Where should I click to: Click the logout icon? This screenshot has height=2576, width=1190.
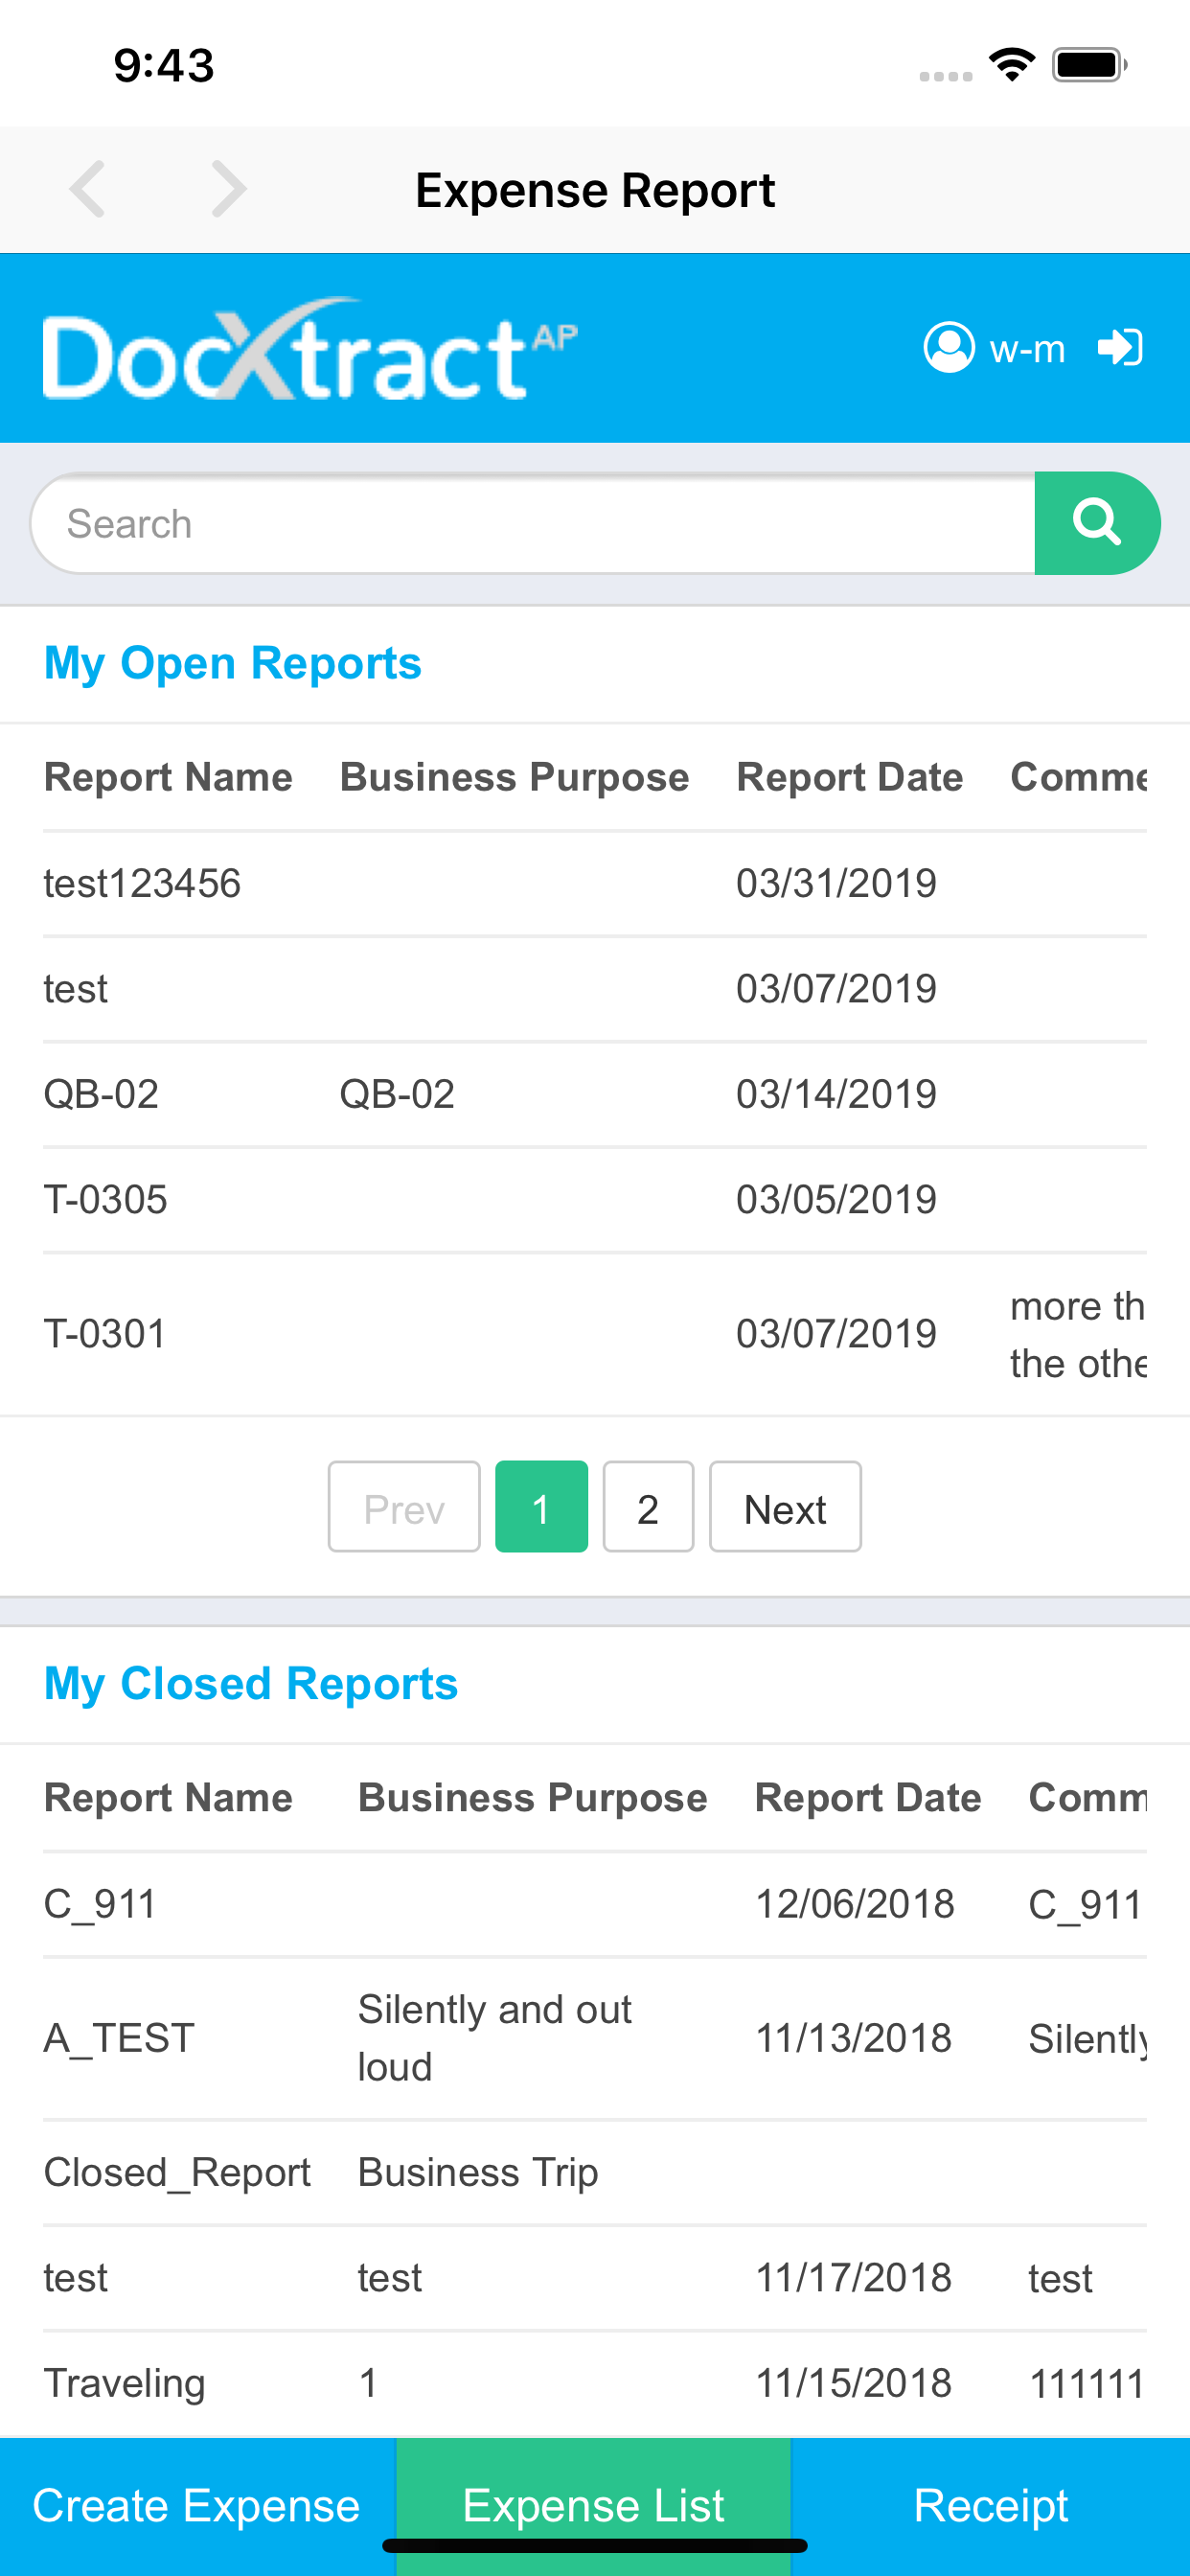[1120, 347]
